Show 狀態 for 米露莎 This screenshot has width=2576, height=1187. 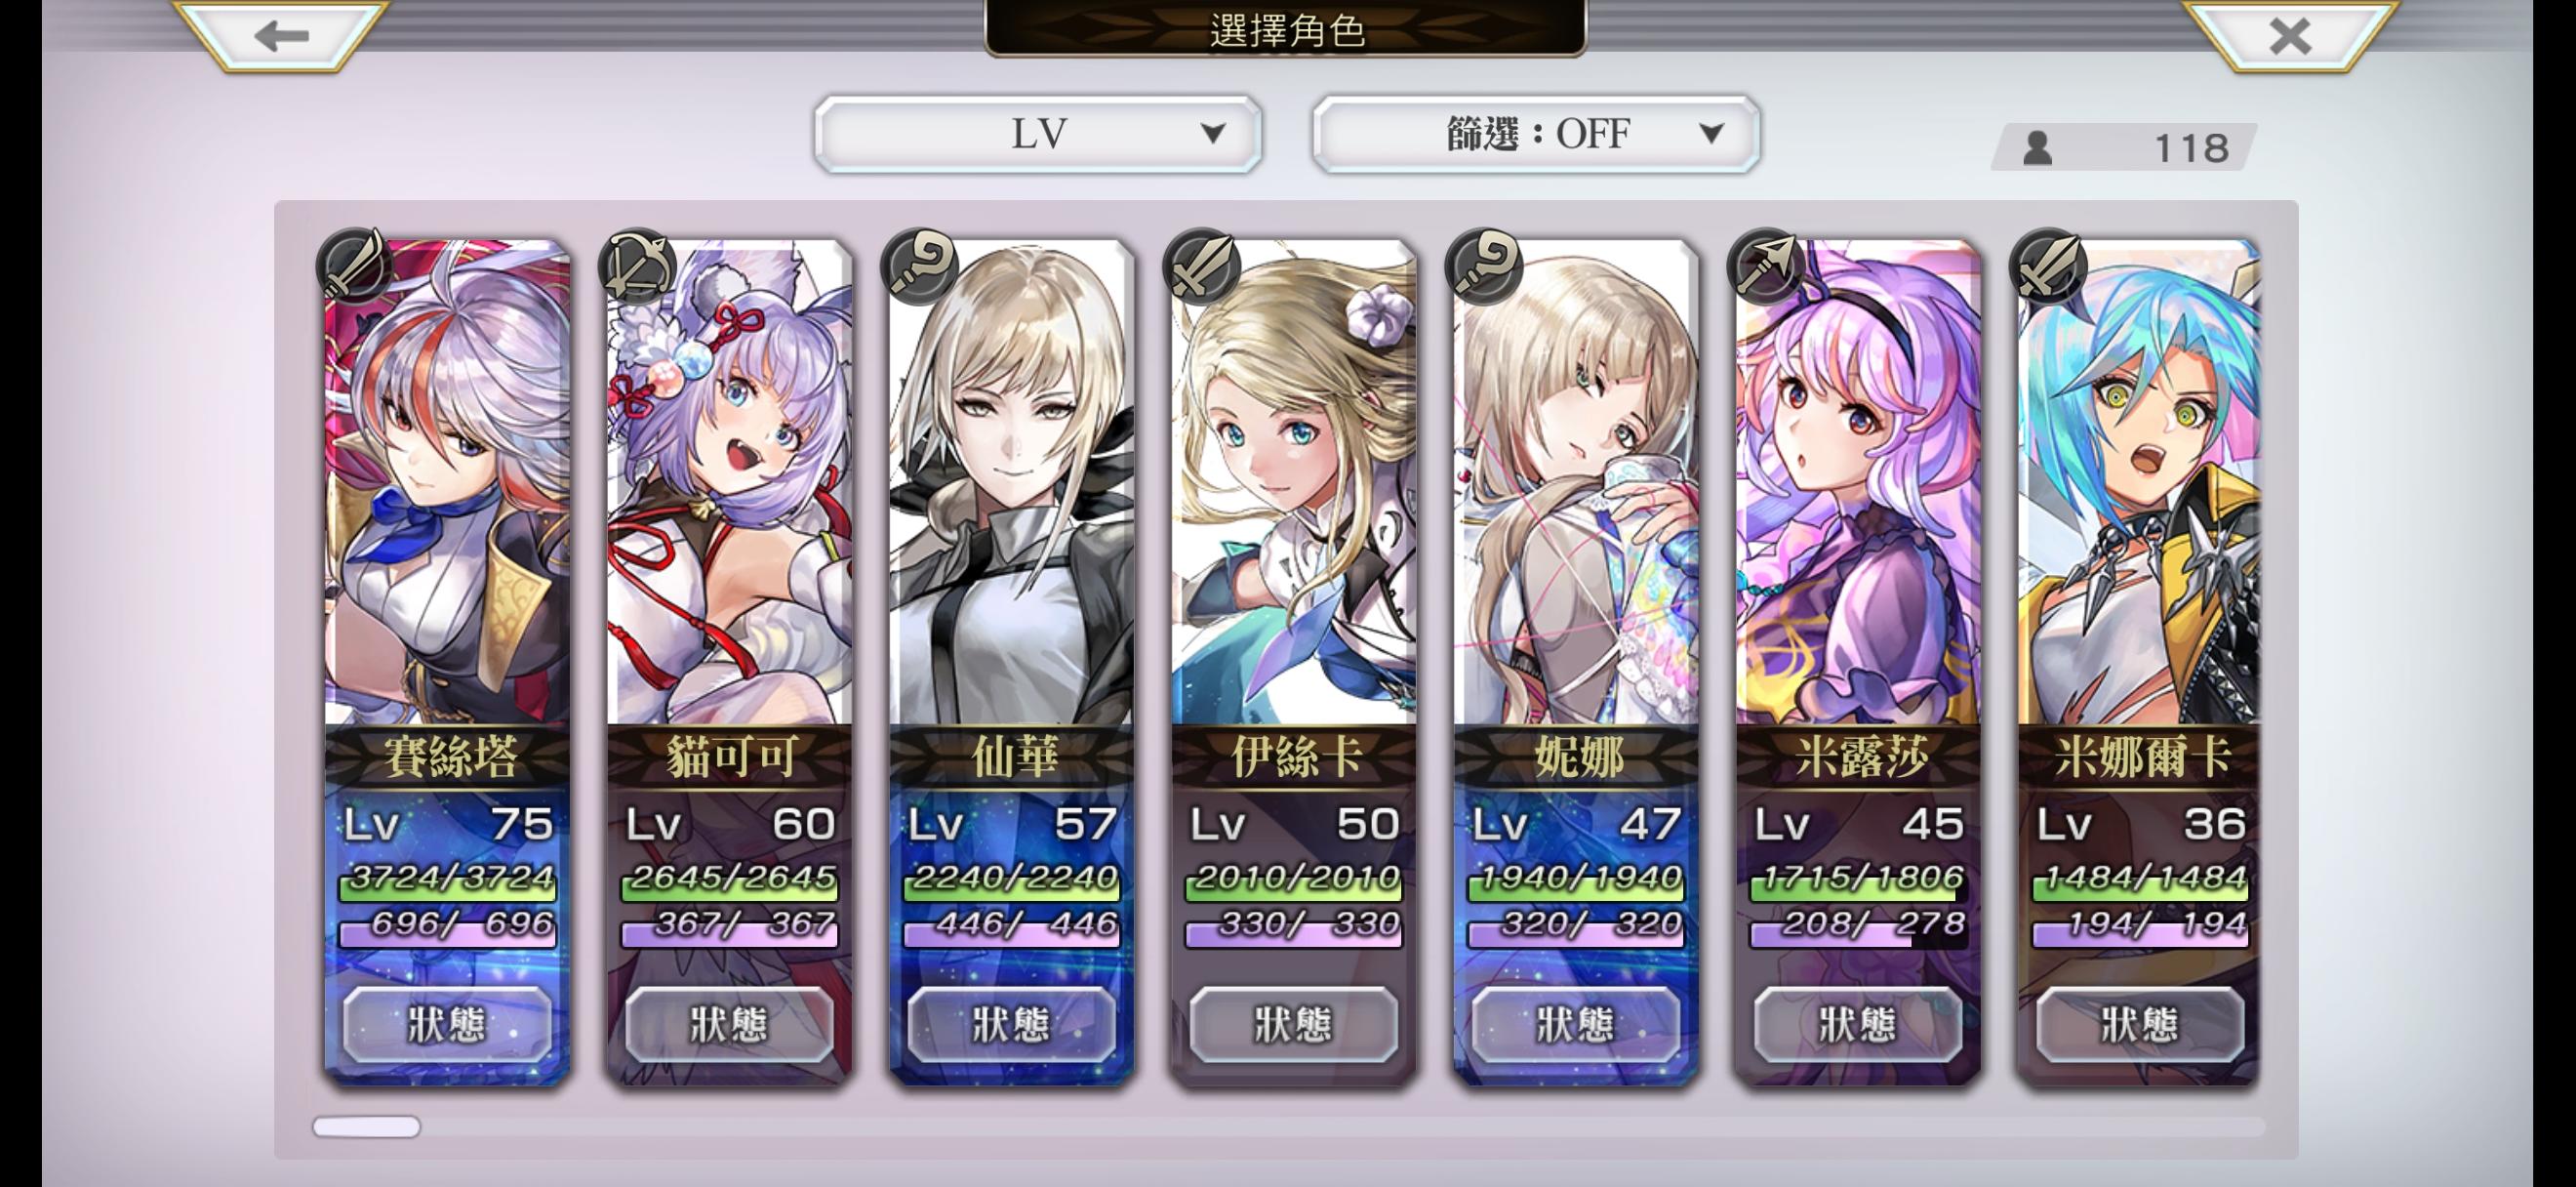click(1857, 1024)
